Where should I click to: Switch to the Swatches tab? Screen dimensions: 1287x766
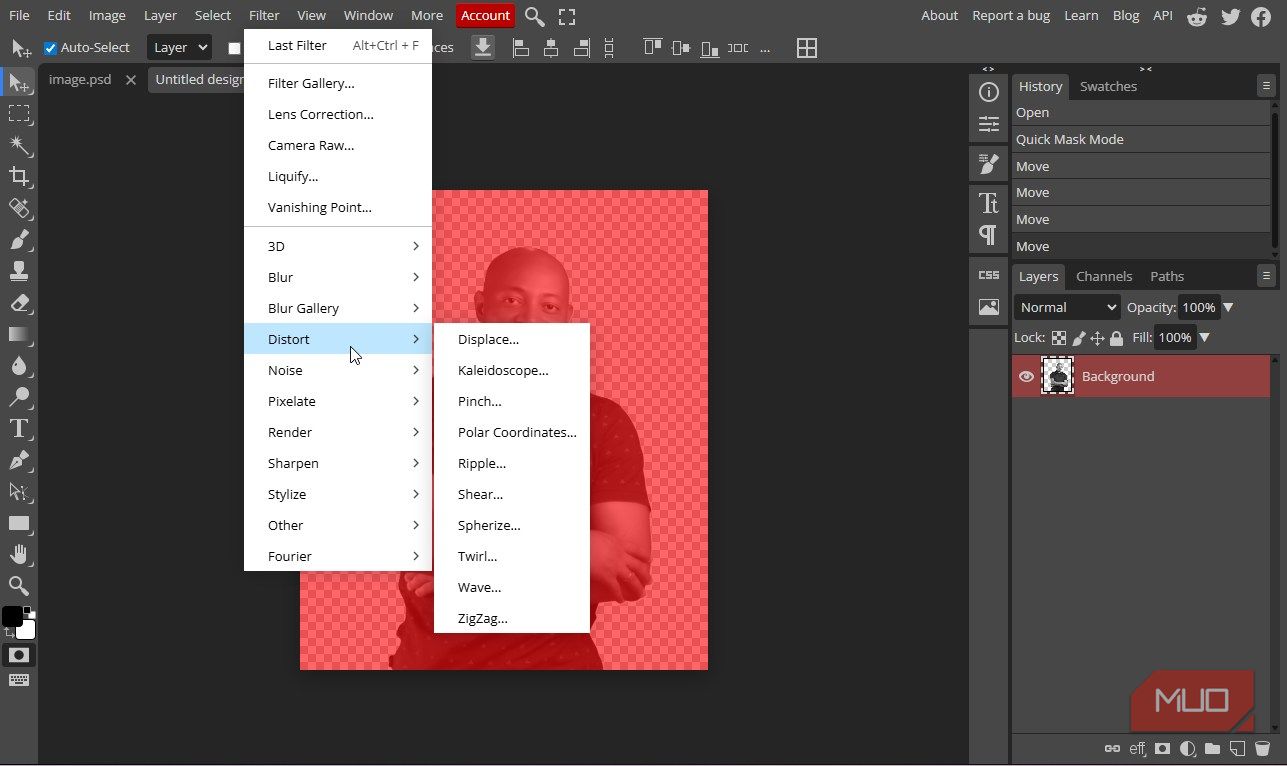tap(1108, 86)
